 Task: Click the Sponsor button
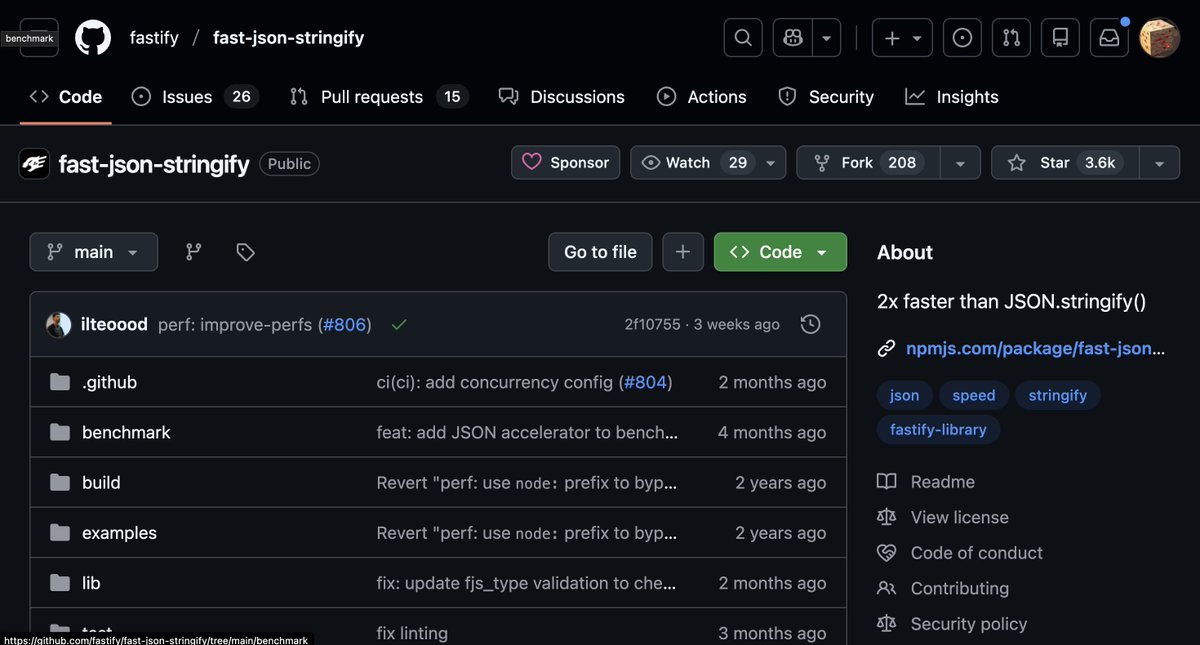click(566, 162)
